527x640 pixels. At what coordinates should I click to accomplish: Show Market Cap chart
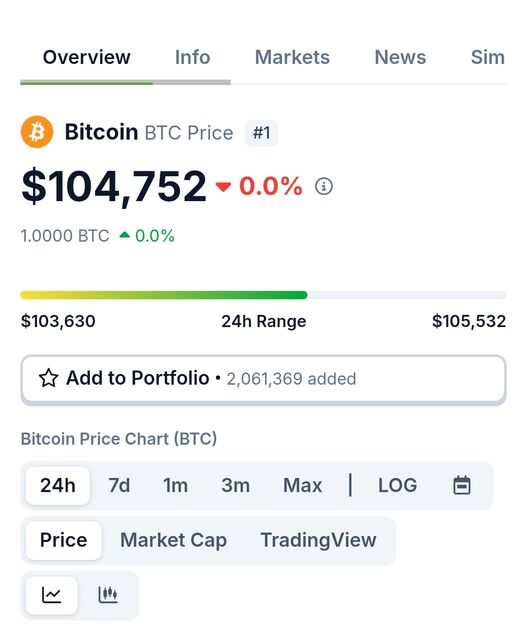[173, 540]
